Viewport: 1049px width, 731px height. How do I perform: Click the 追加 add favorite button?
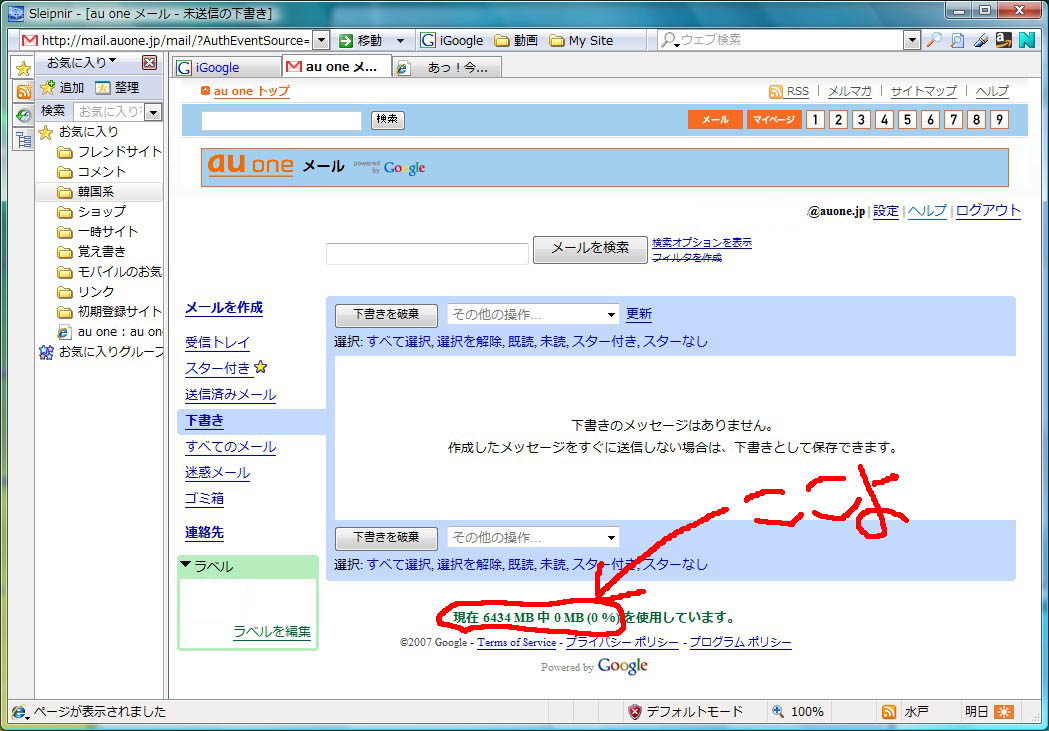click(62, 88)
